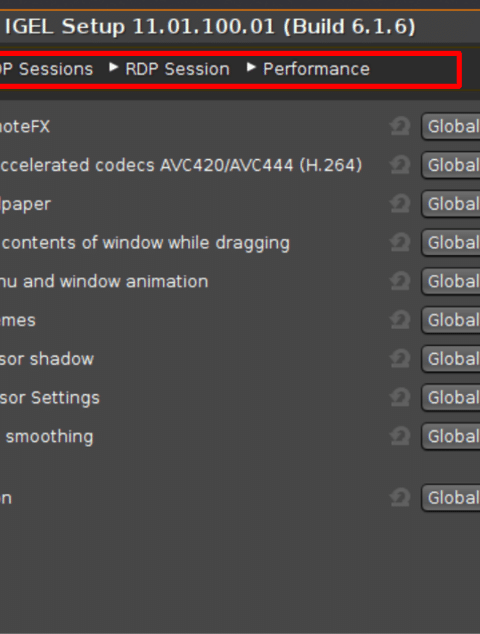Click the reset icon for the smoothing row
The width and height of the screenshot is (480, 634).
pos(400,436)
